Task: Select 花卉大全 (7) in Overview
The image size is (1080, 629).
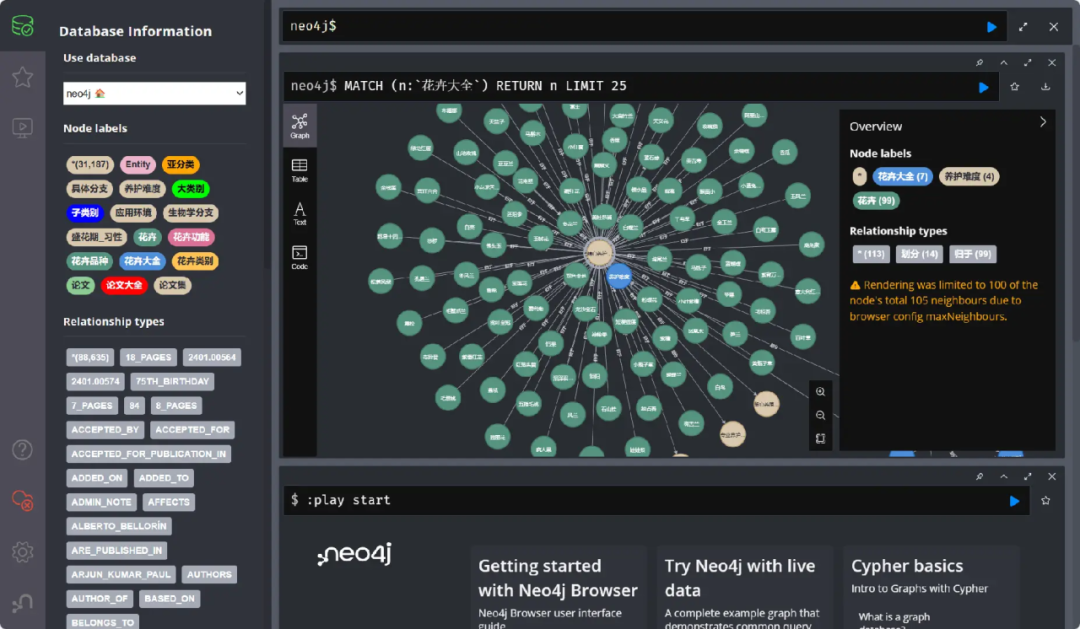Action: [902, 177]
